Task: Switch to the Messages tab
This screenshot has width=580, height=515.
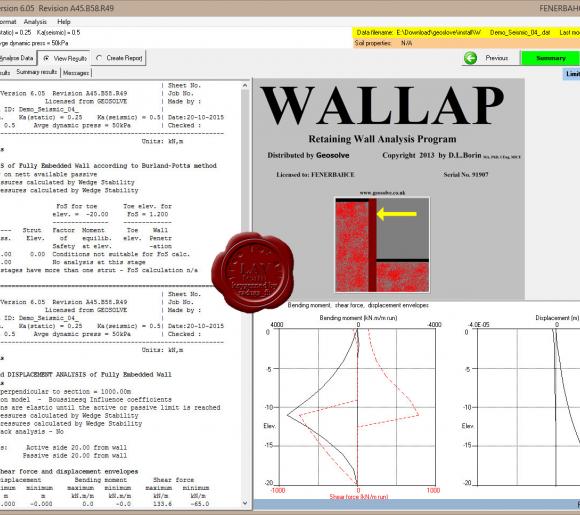Action: (x=76, y=73)
